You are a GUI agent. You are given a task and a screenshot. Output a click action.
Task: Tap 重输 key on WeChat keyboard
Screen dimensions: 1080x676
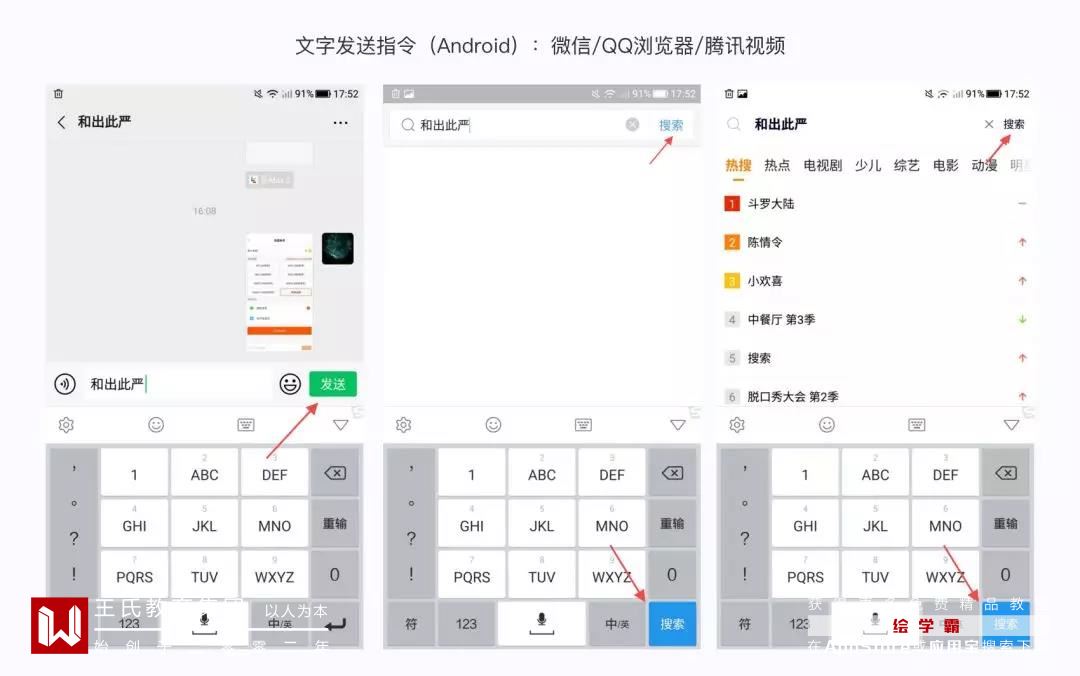pos(335,524)
